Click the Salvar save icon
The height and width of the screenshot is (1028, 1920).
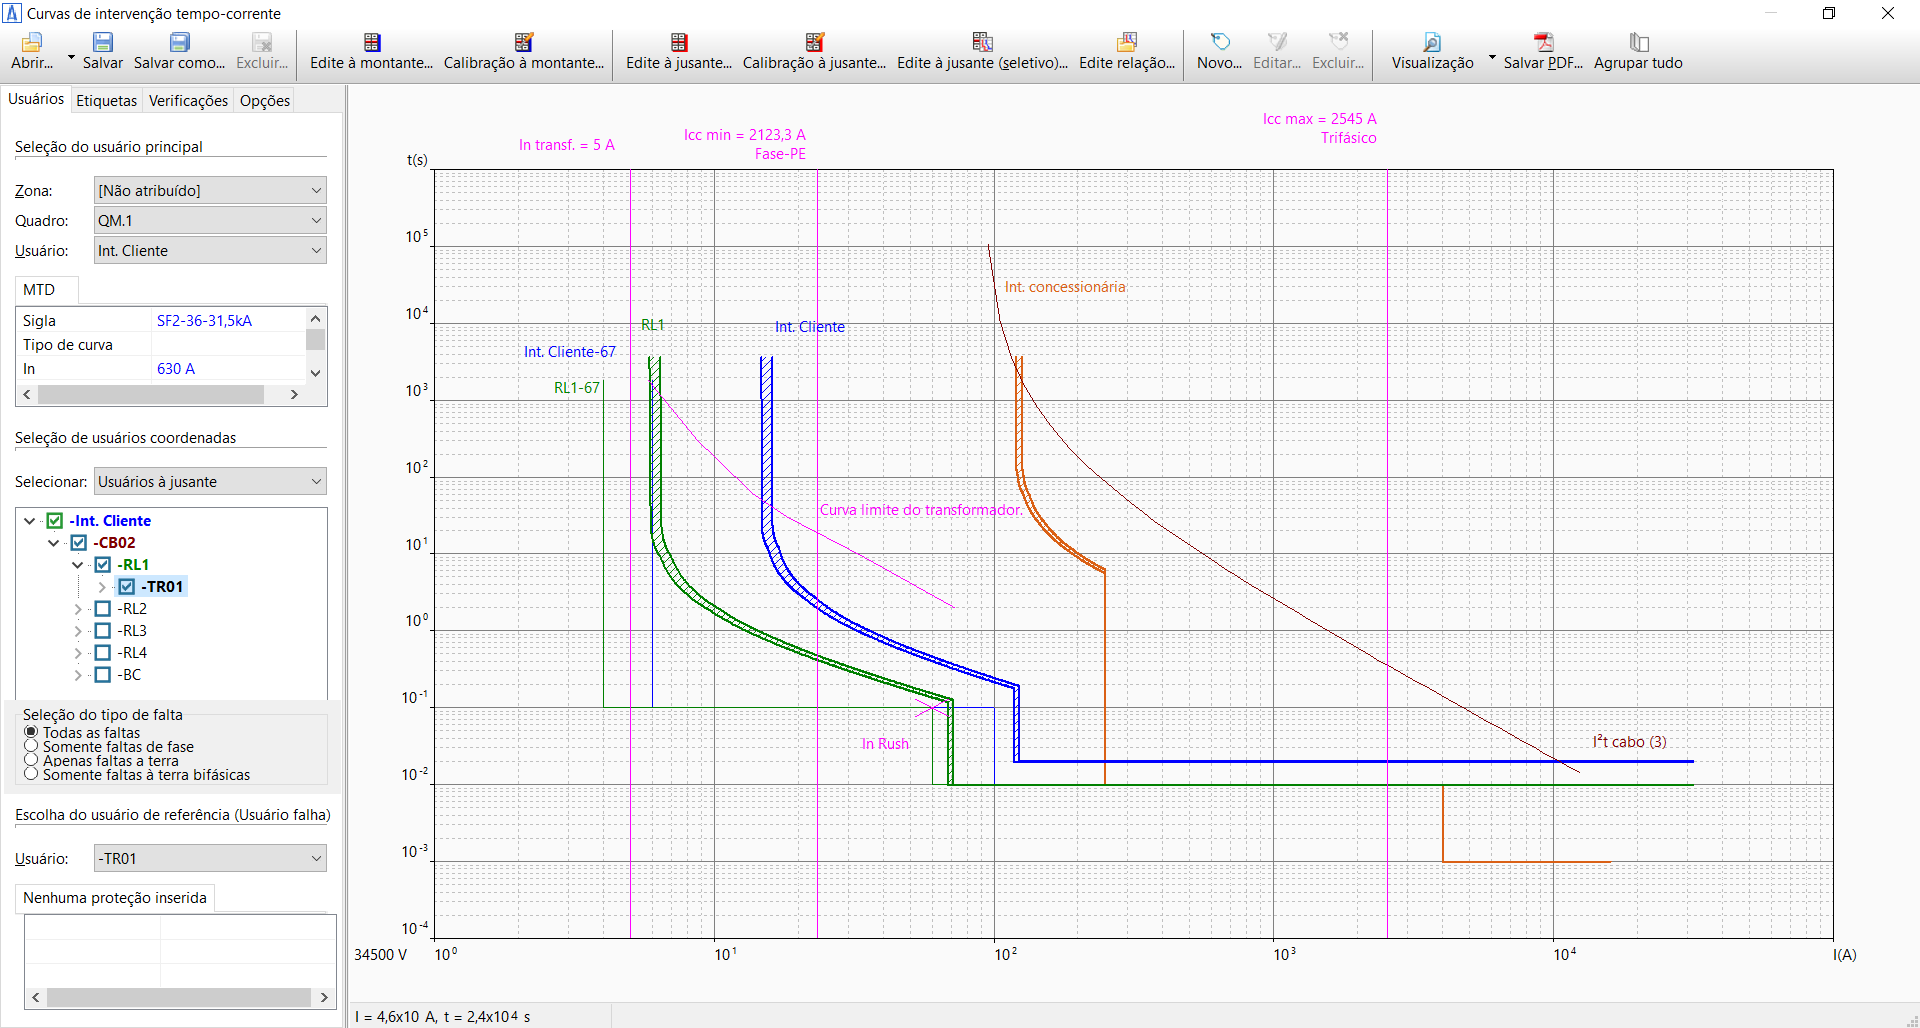coord(102,42)
